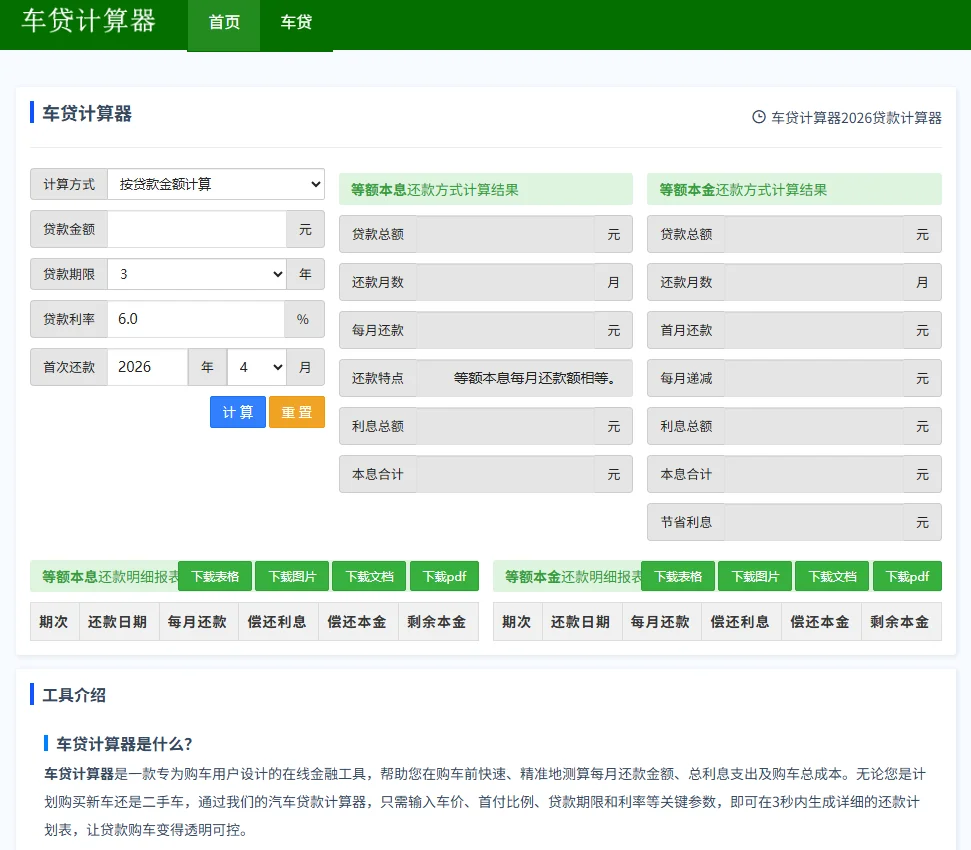Click 下载图片 under 等额本金 report section
971x850 pixels.
[x=754, y=576]
